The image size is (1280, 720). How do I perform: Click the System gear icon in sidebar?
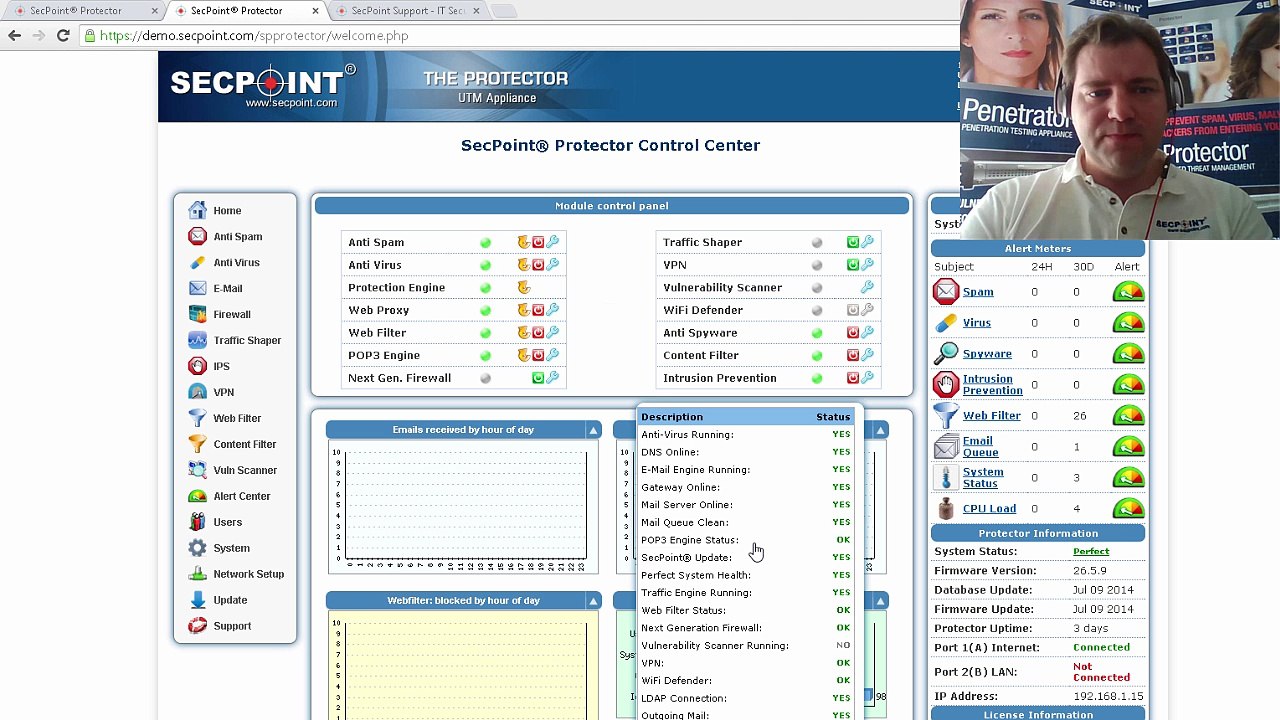[197, 549]
